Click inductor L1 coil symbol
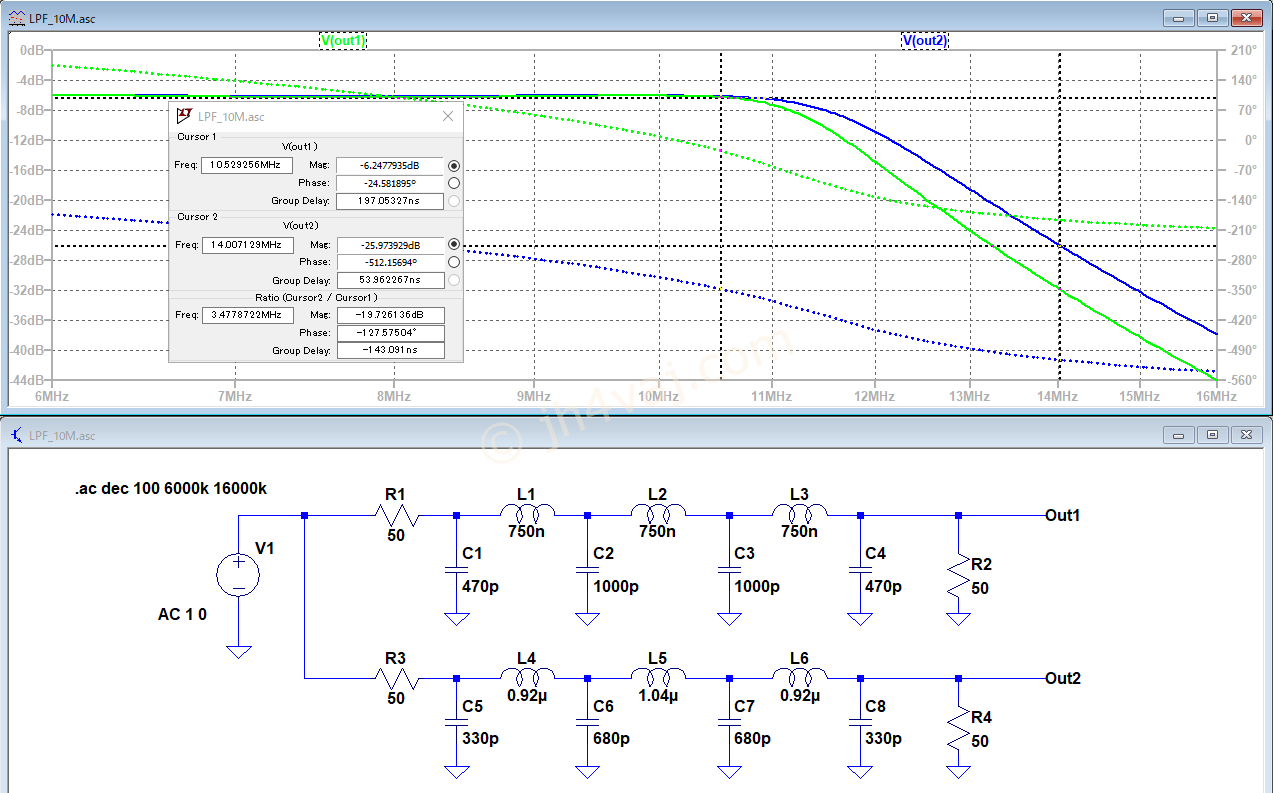Screen dimensions: 1273x793 coord(527,514)
